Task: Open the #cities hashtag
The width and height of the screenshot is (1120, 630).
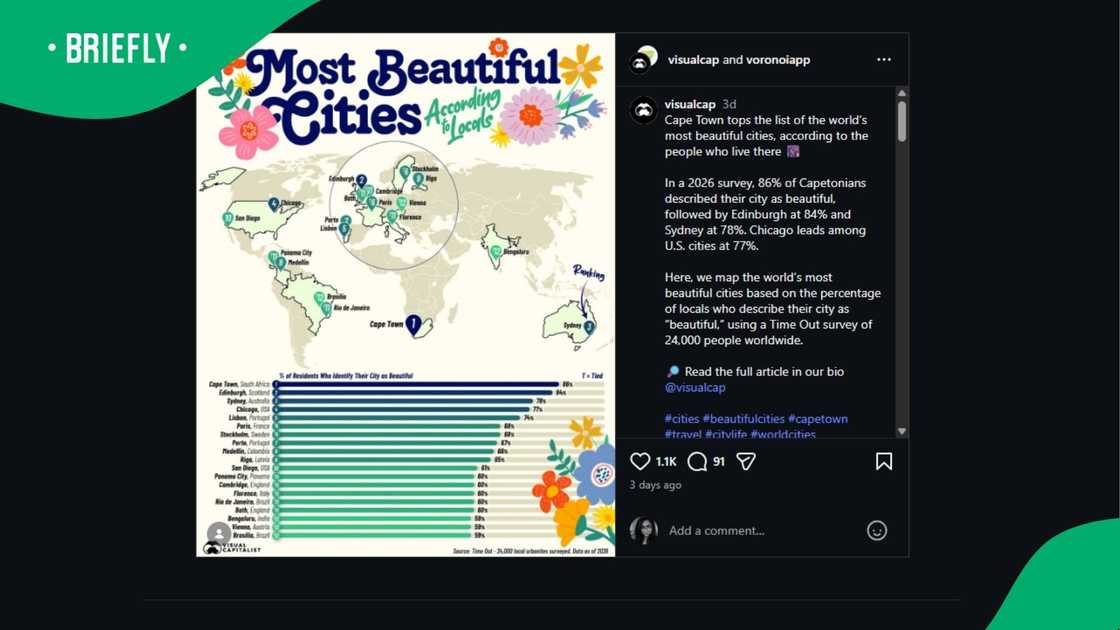Action: pos(681,419)
